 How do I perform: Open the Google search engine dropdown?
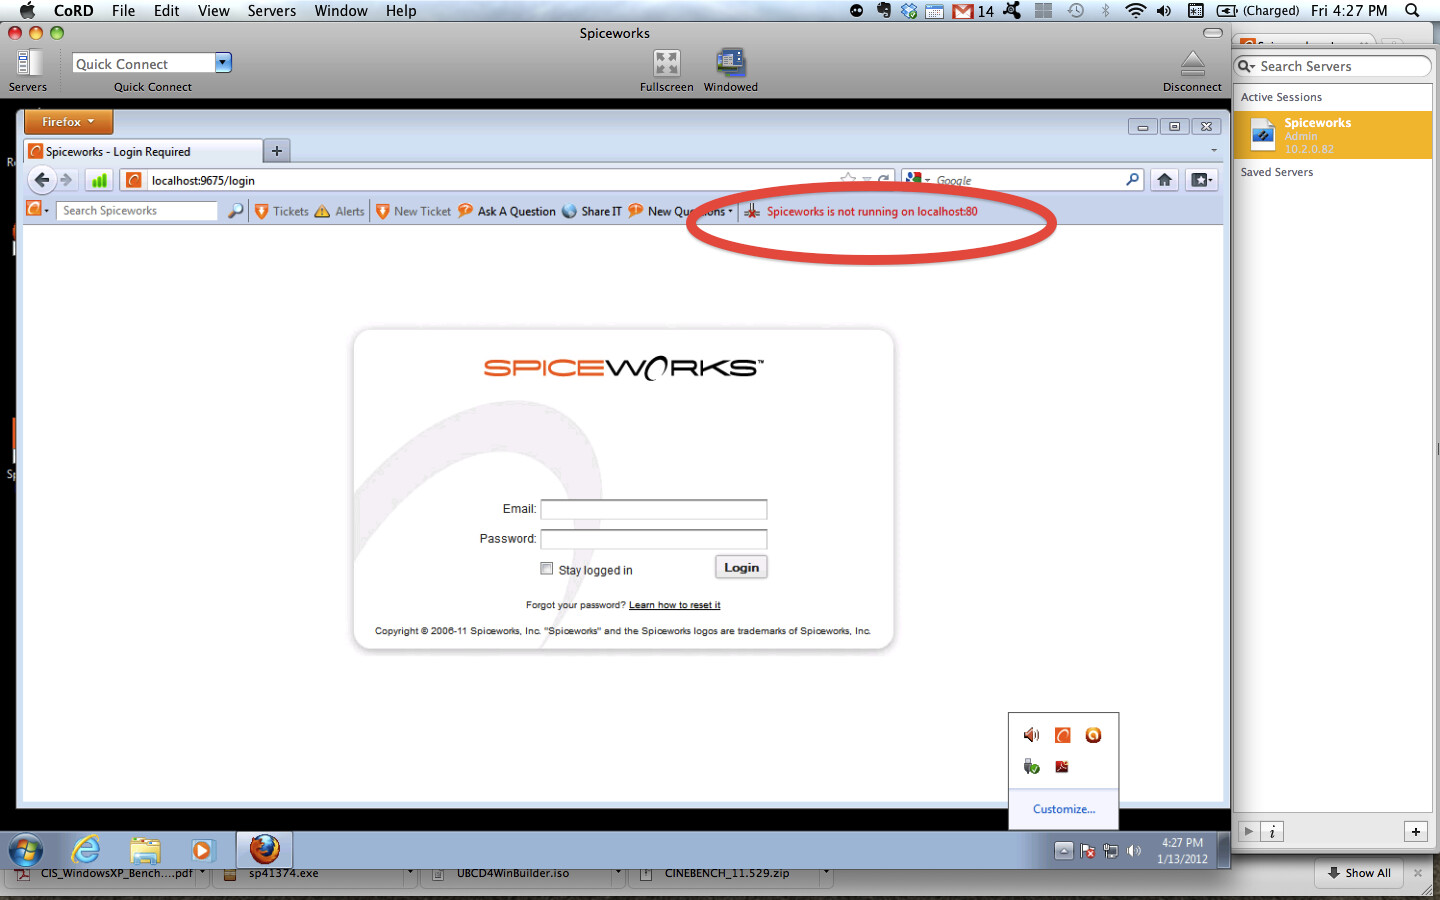pos(928,180)
